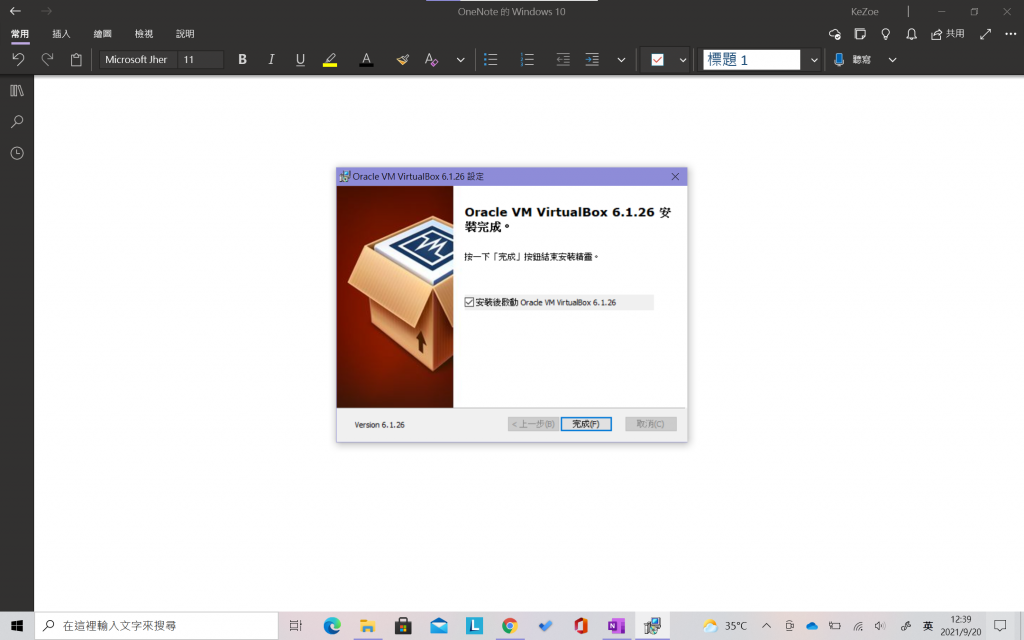Apply the font color button
Image resolution: width=1024 pixels, height=640 pixels.
pos(366,59)
